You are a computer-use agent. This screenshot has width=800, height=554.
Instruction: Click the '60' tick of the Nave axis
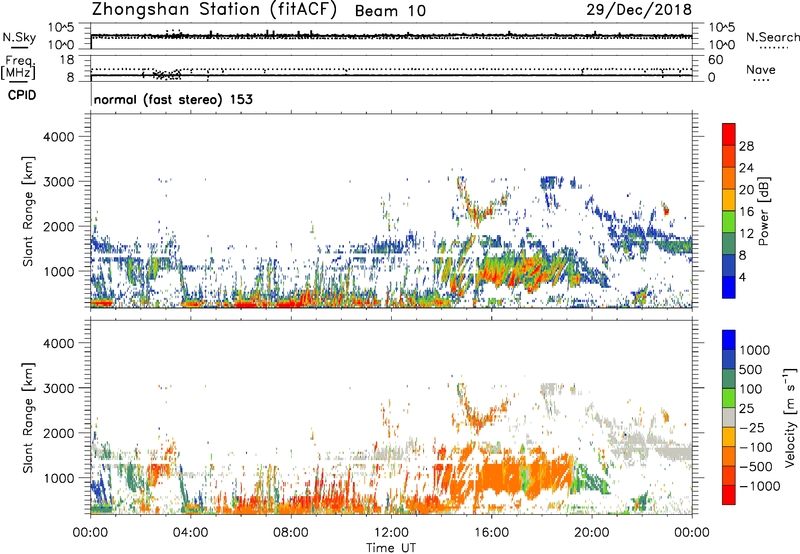coord(715,60)
